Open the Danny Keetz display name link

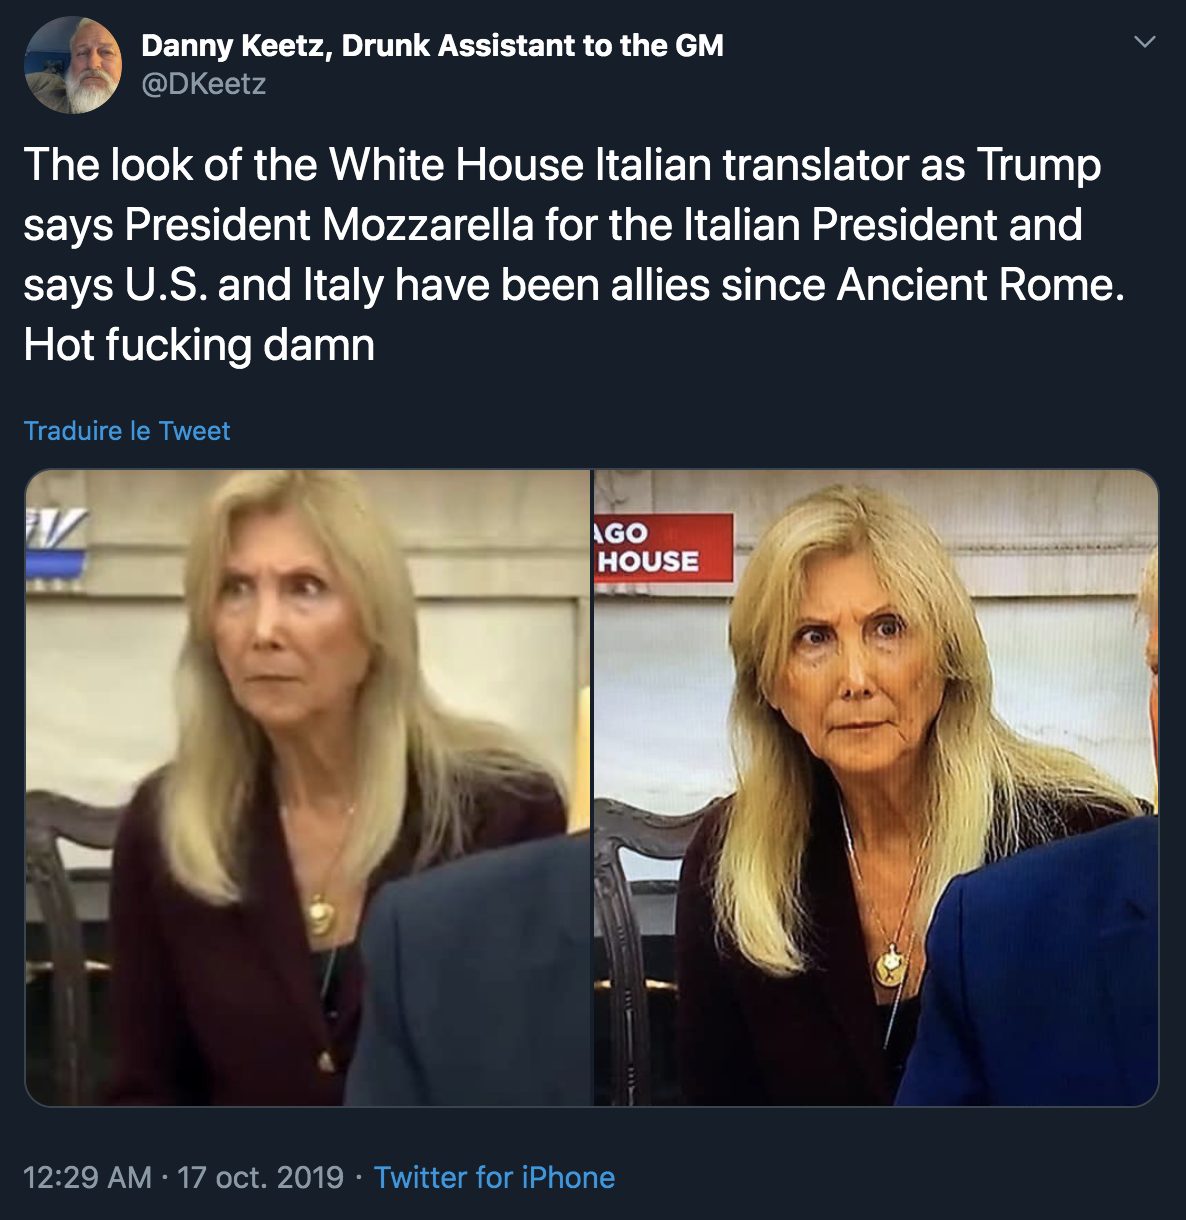tap(432, 45)
